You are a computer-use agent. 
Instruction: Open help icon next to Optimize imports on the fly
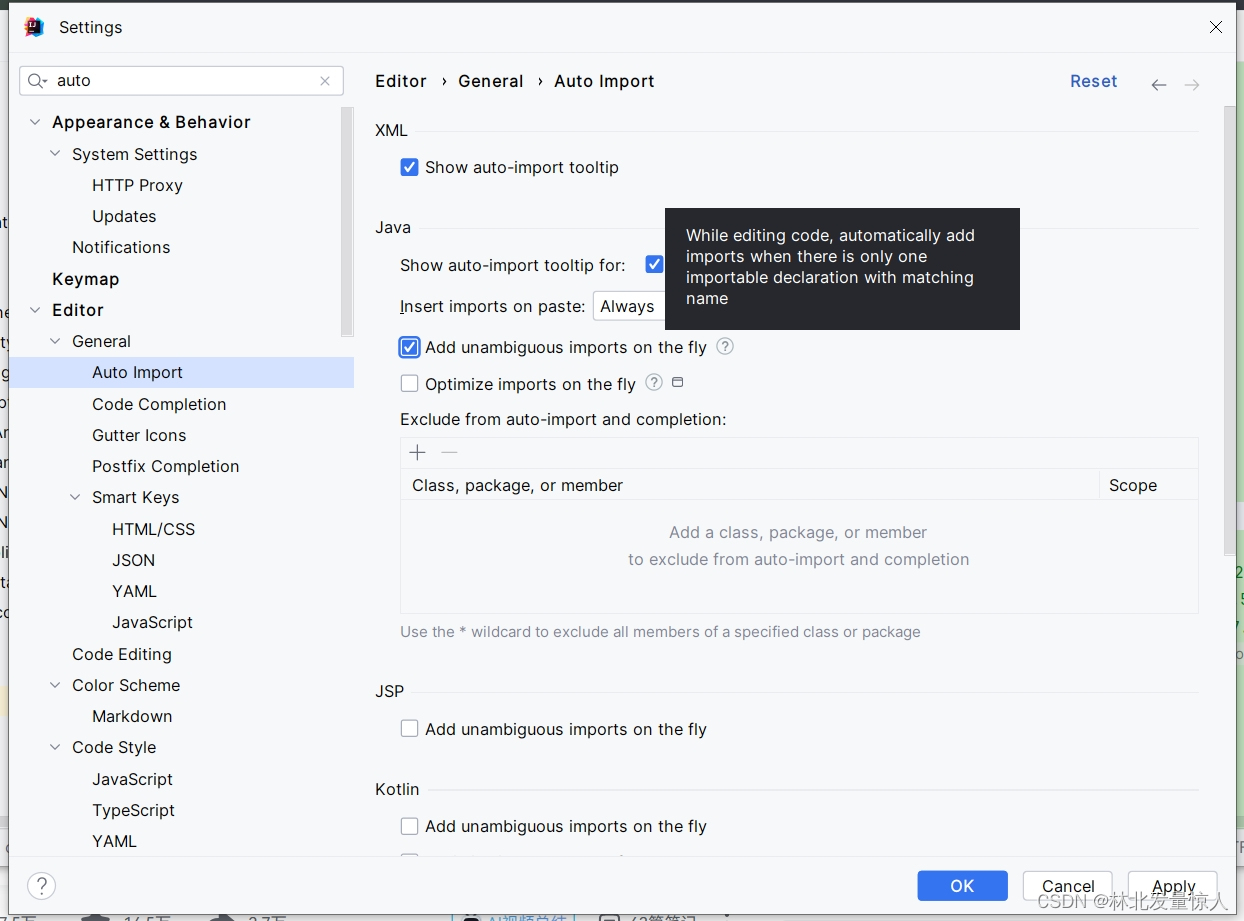point(654,382)
